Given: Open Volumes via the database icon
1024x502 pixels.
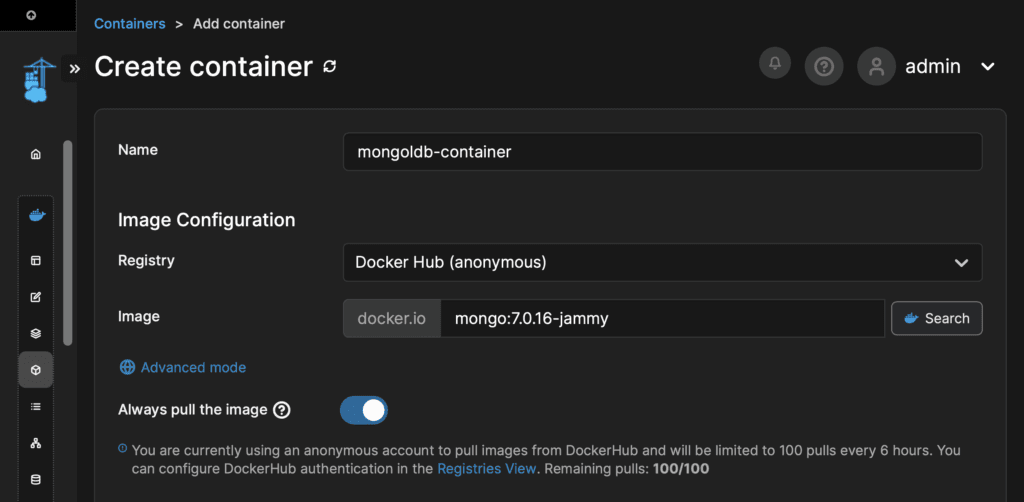Looking at the screenshot, I should click(36, 479).
